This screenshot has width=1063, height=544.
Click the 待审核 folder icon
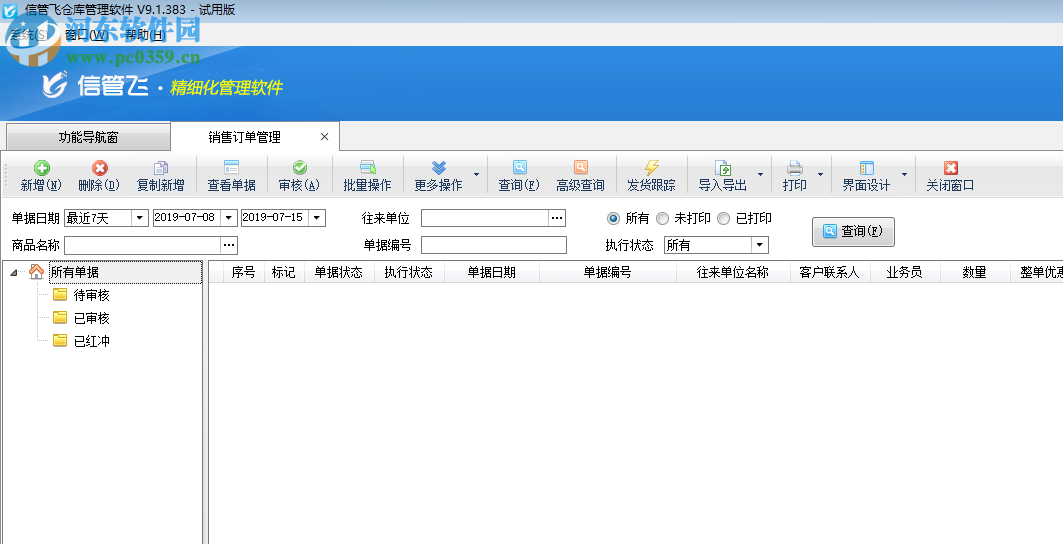60,294
